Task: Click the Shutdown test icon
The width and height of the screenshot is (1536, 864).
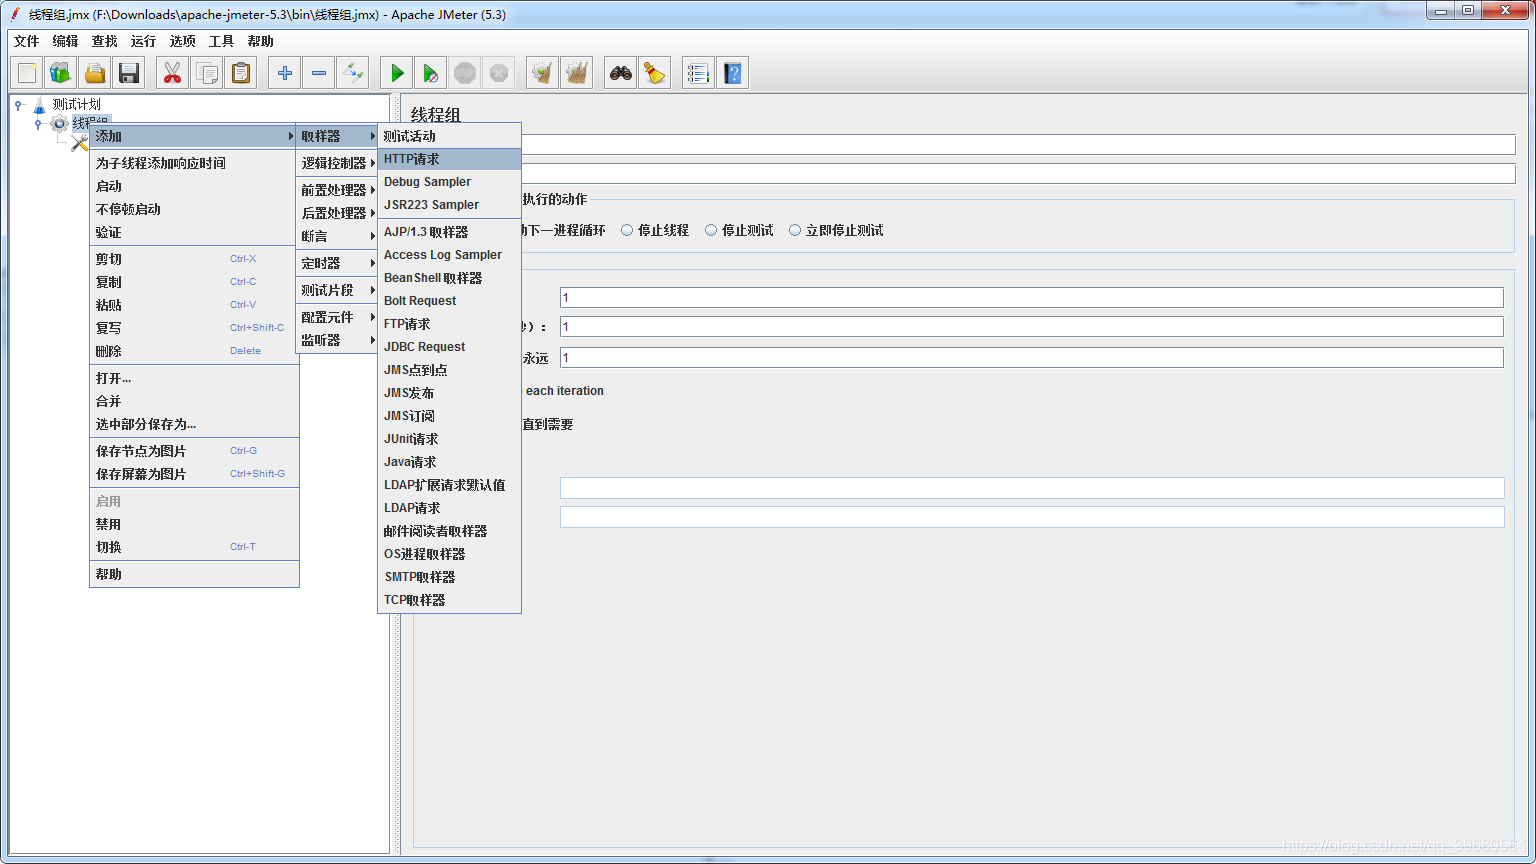Action: pos(499,73)
